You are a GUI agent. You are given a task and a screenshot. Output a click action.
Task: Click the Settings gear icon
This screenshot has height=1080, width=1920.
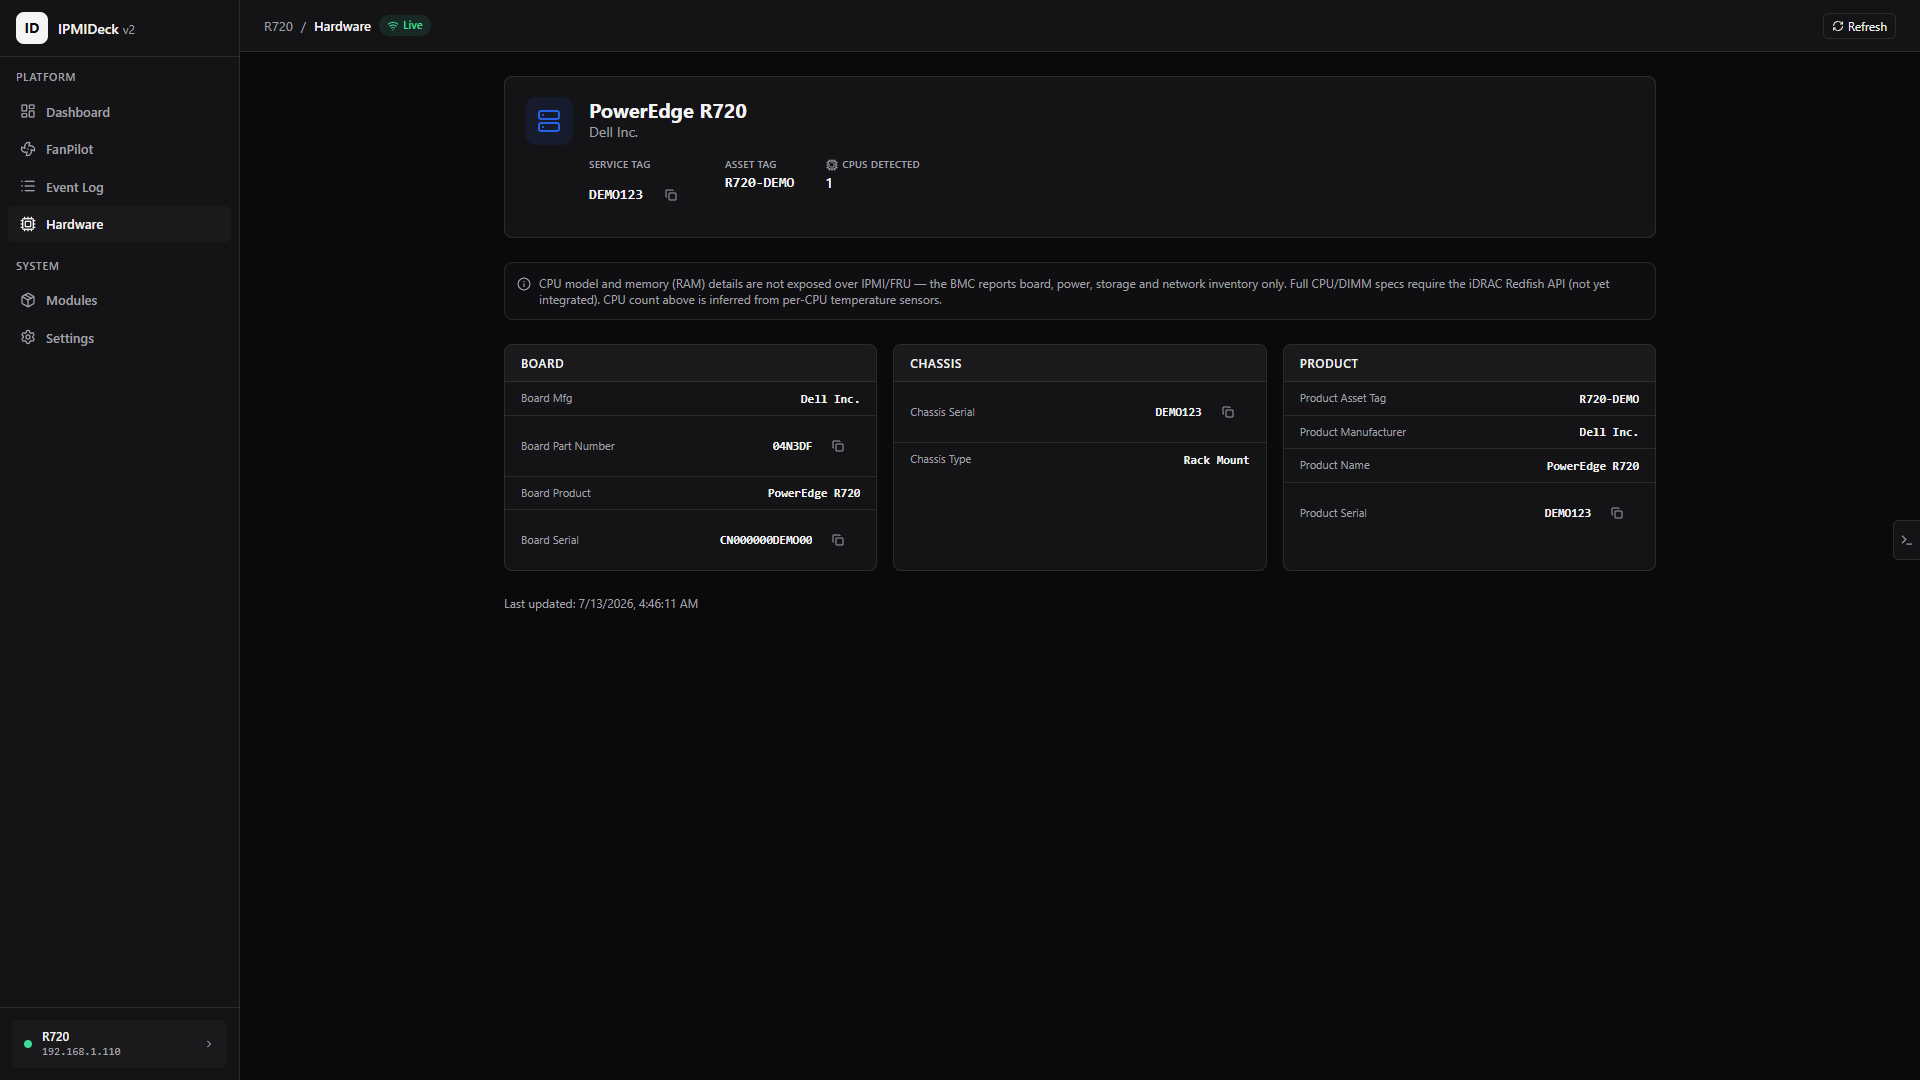point(28,337)
